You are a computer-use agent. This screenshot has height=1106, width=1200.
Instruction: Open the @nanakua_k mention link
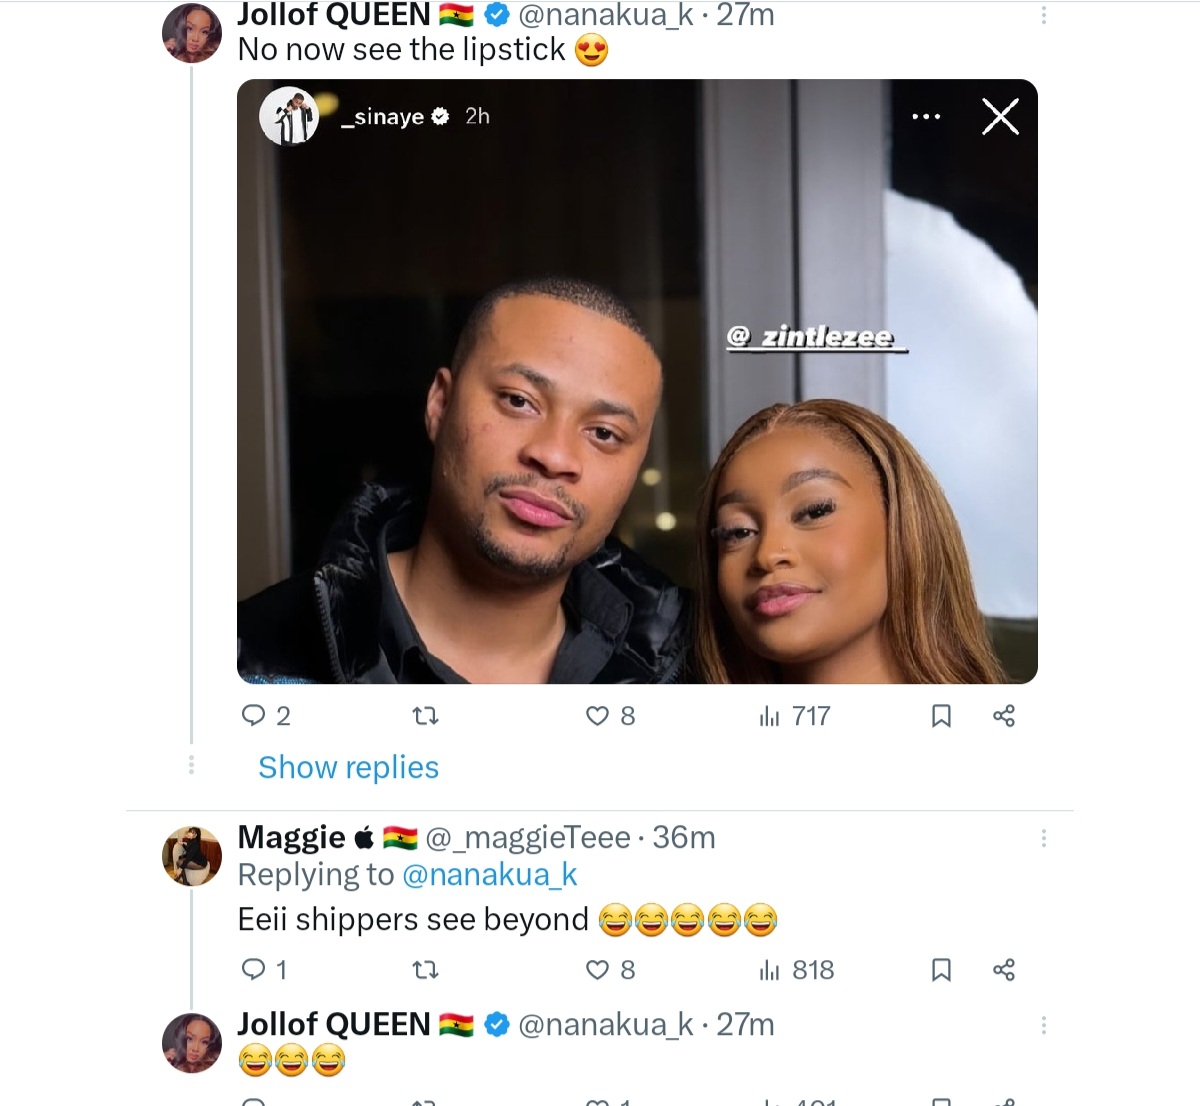click(489, 875)
